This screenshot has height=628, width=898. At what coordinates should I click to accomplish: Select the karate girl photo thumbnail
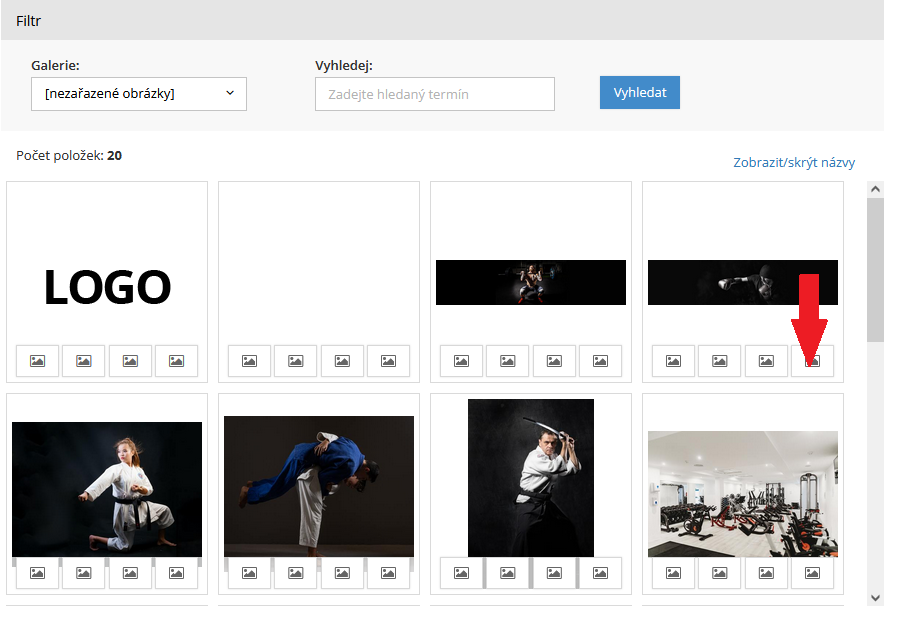tap(107, 488)
